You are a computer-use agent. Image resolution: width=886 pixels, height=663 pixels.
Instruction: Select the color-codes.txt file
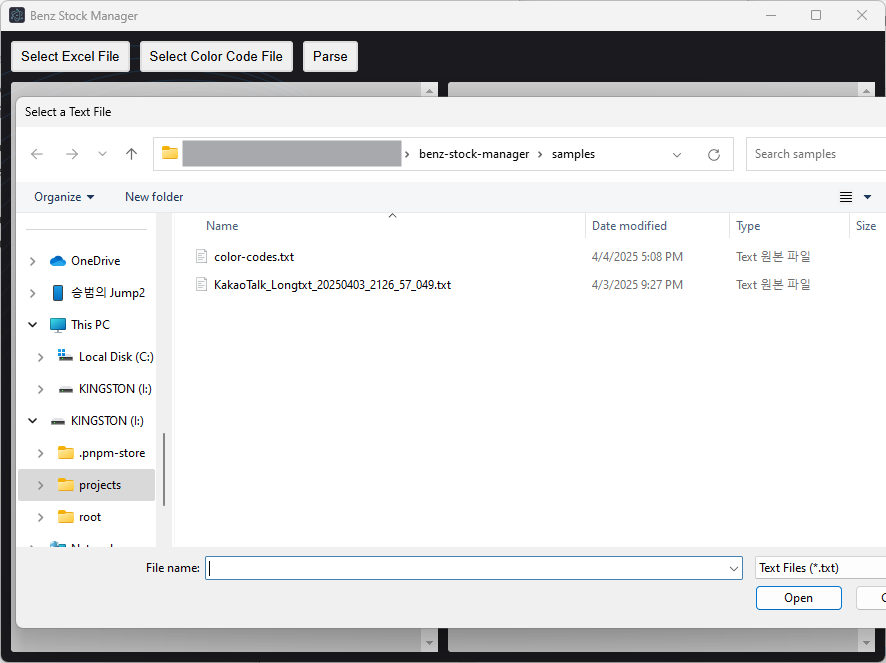tap(254, 257)
